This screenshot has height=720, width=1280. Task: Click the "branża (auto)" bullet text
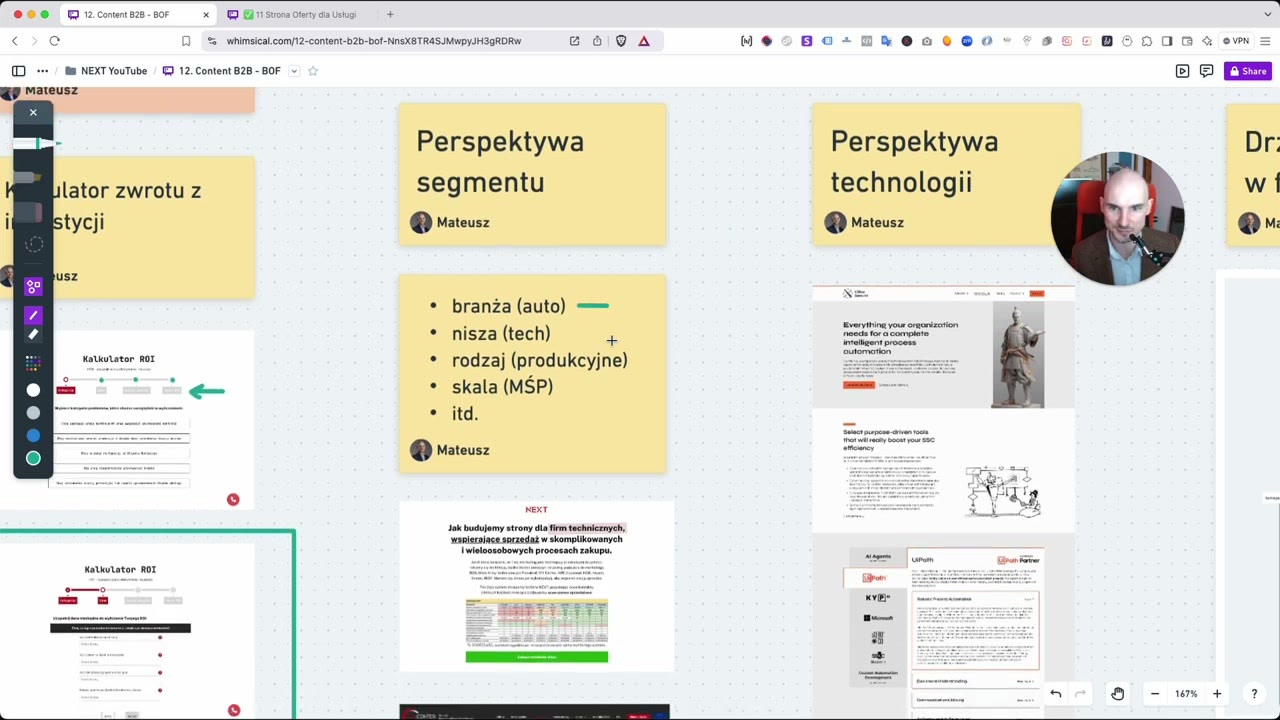(x=508, y=306)
